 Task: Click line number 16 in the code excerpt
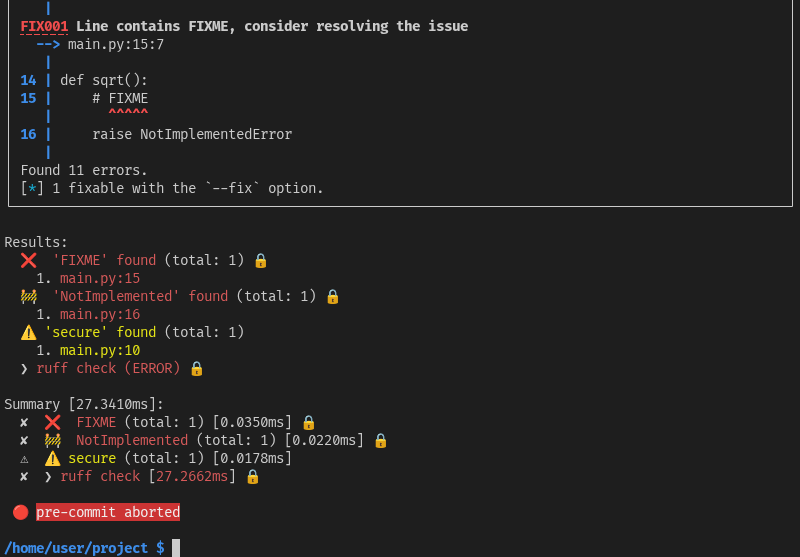pos(28,134)
